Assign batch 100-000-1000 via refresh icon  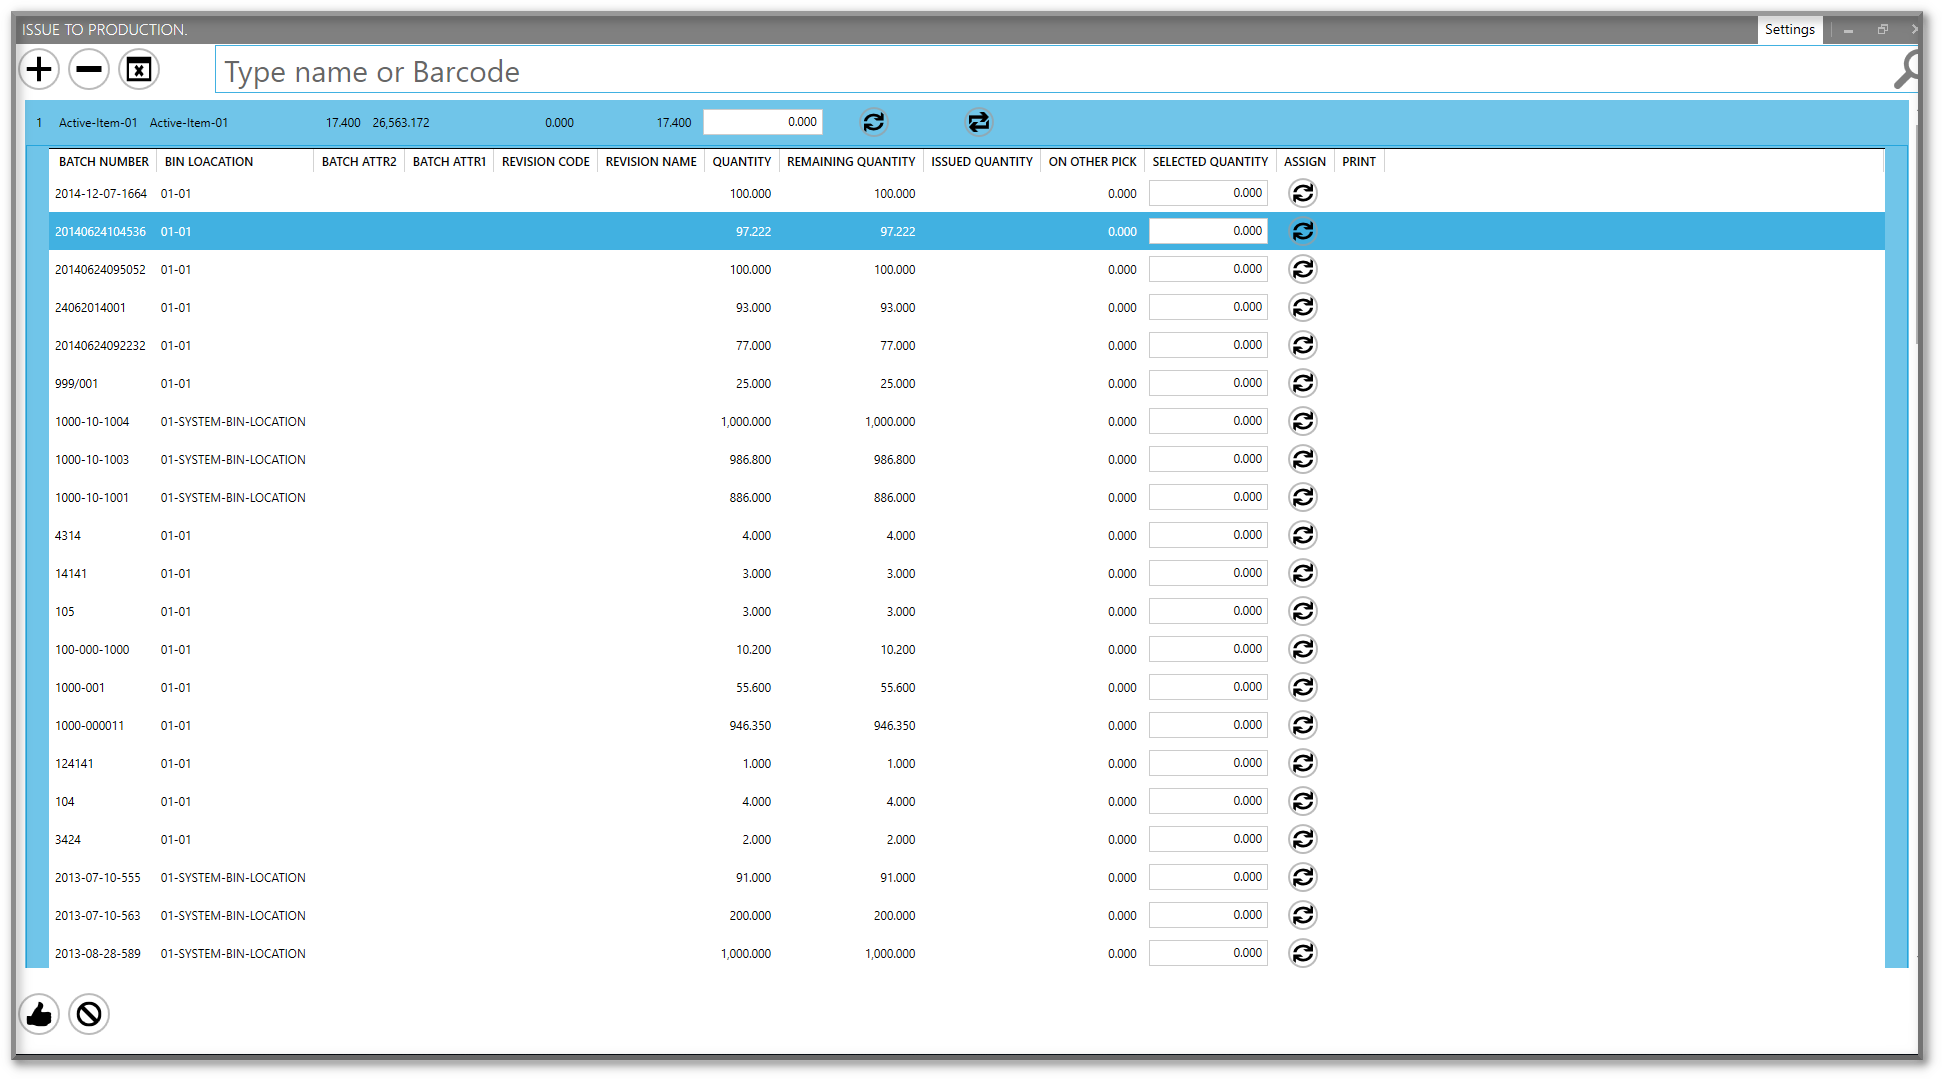coord(1303,649)
